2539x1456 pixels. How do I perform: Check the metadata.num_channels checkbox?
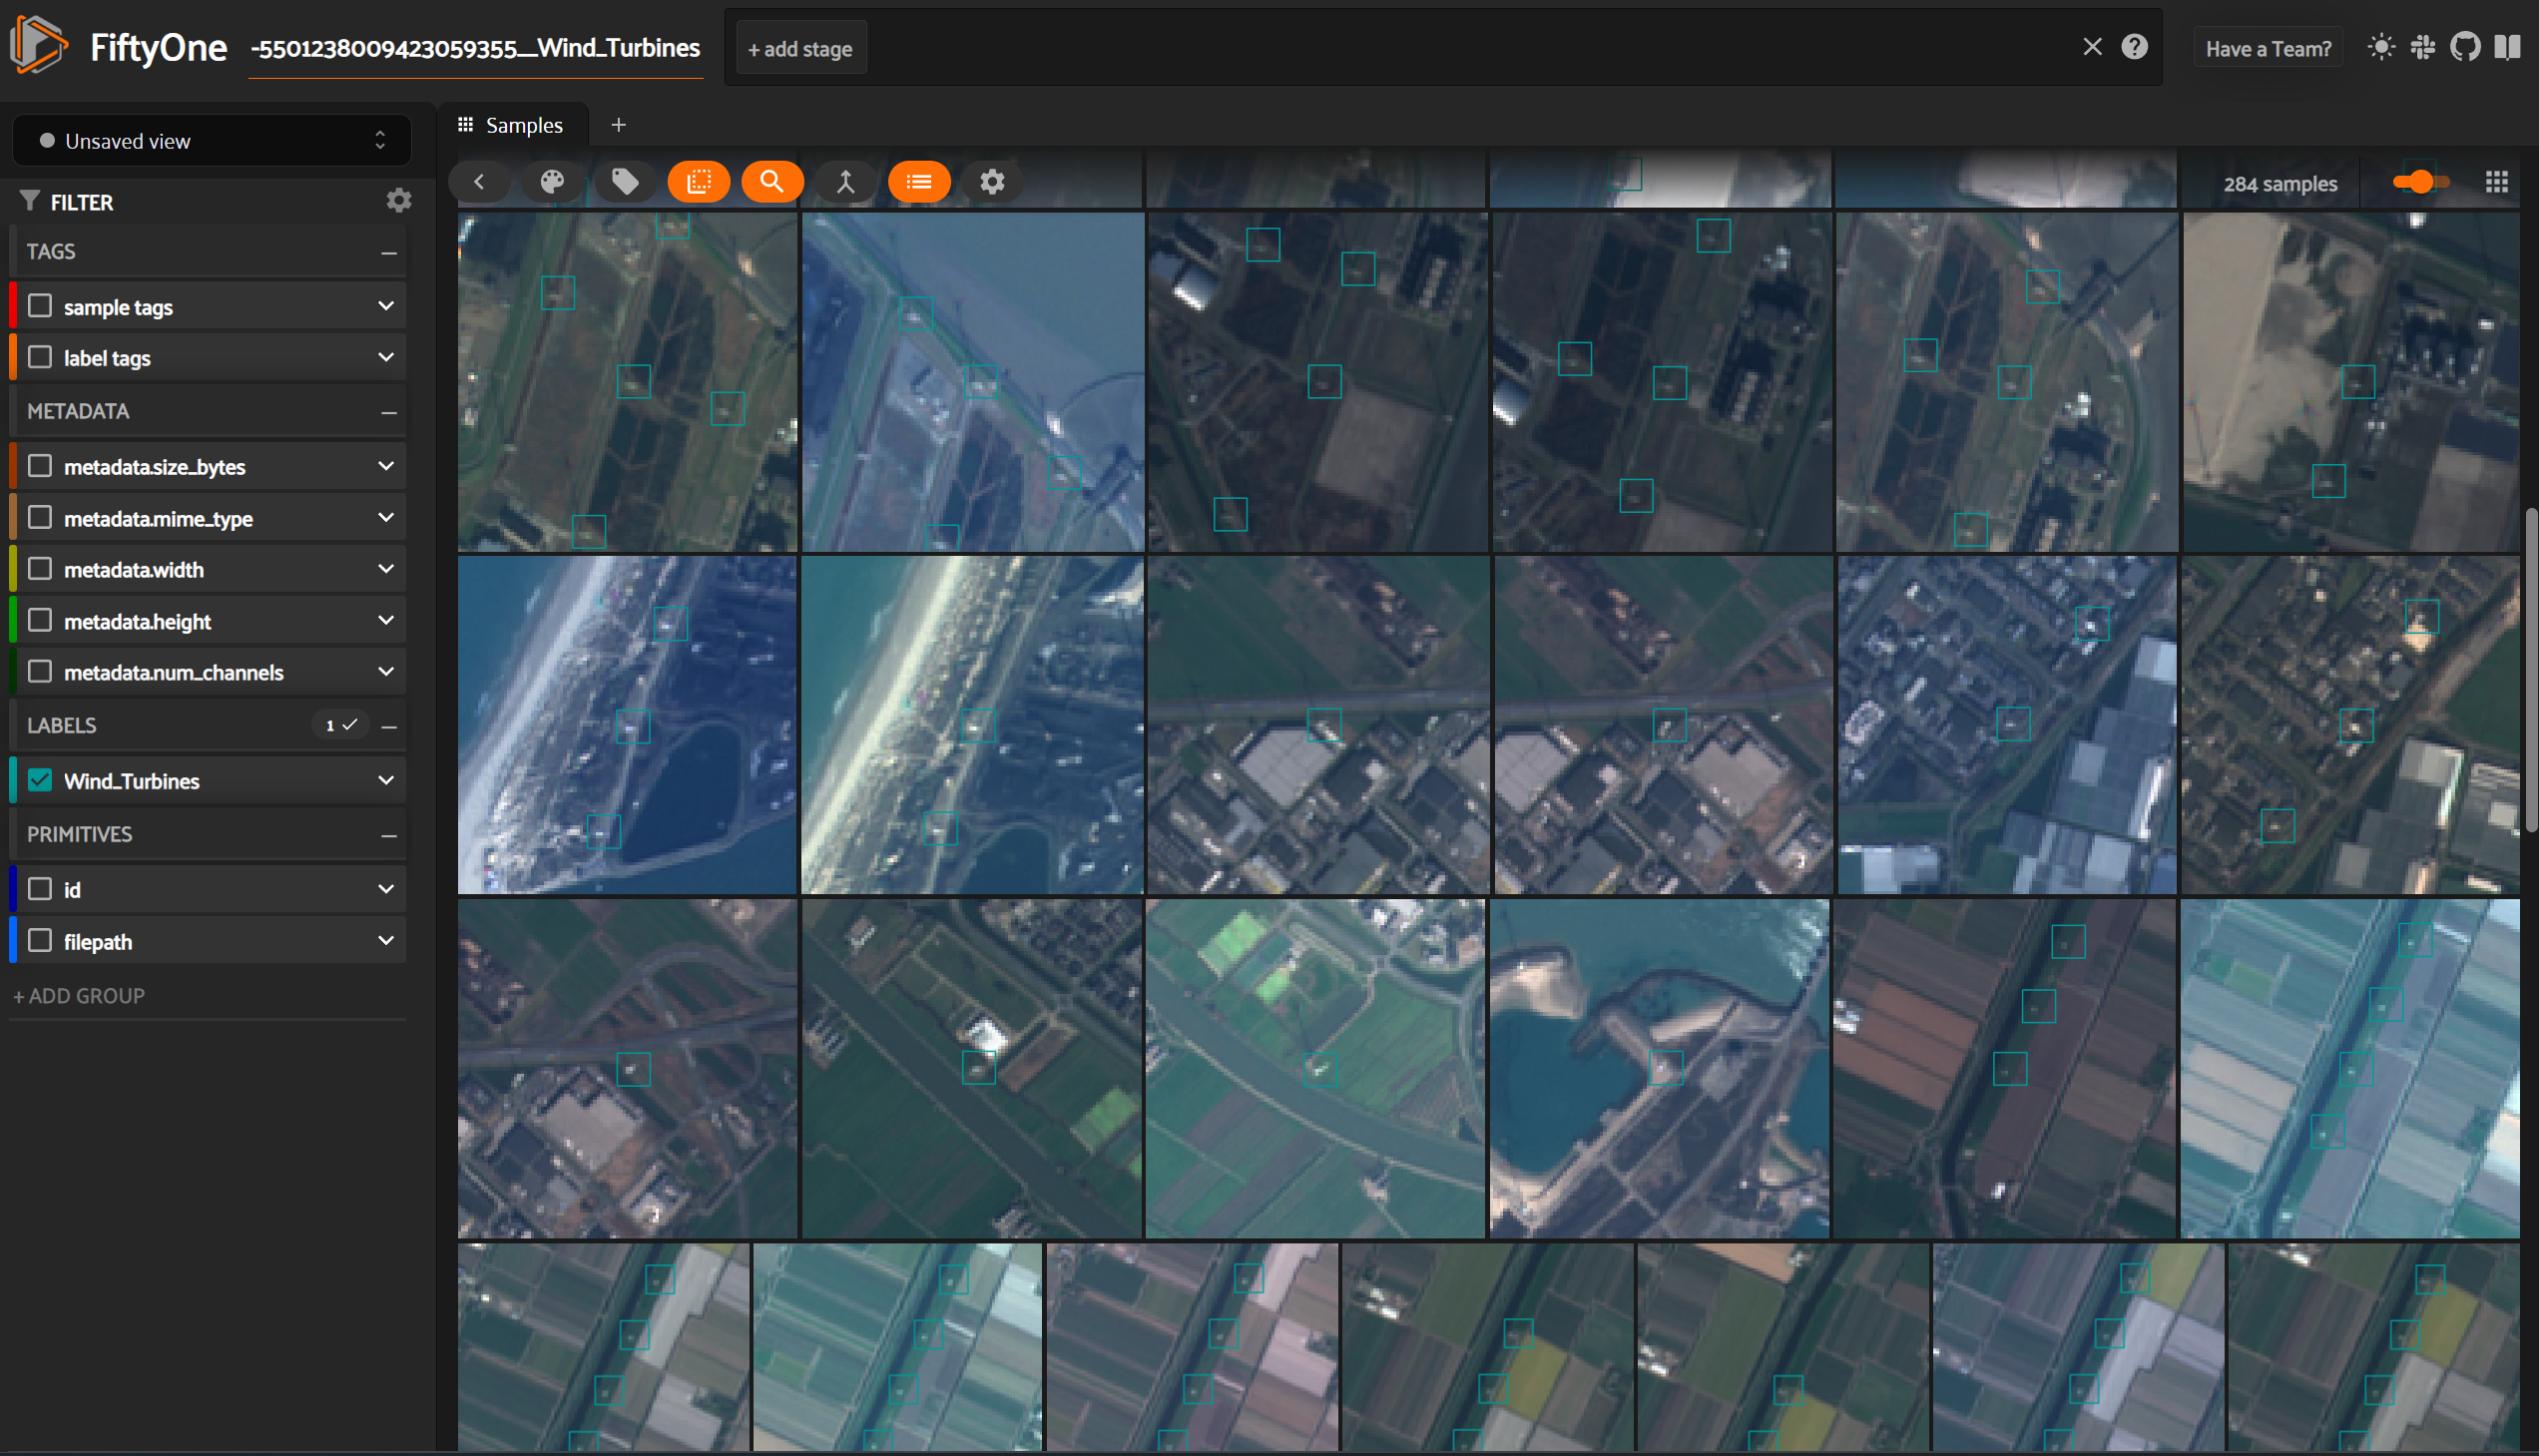[40, 672]
